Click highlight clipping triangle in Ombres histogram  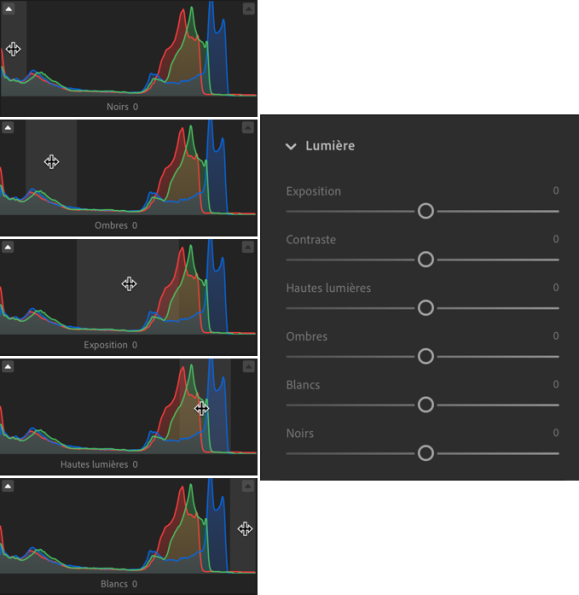[x=248, y=128]
